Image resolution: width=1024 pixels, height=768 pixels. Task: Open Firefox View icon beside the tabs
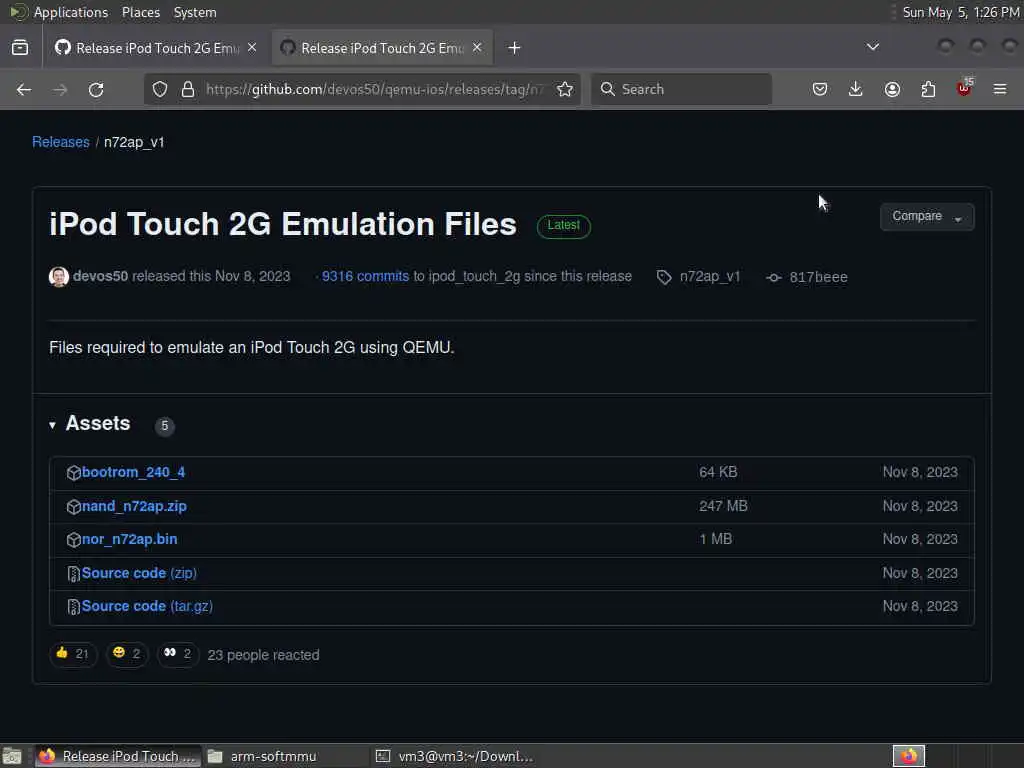tap(20, 48)
